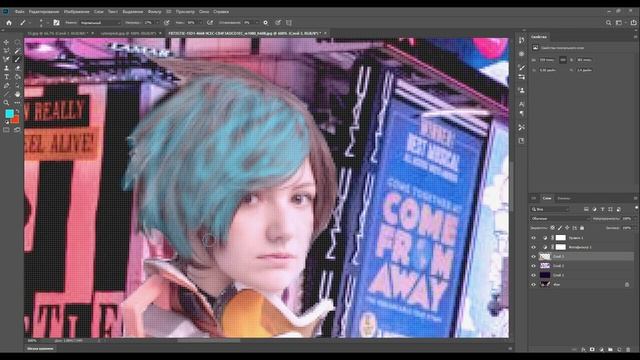Click the foreground cyan color swatch
Image resolution: width=640 pixels, height=360 pixels.
click(x=9, y=113)
